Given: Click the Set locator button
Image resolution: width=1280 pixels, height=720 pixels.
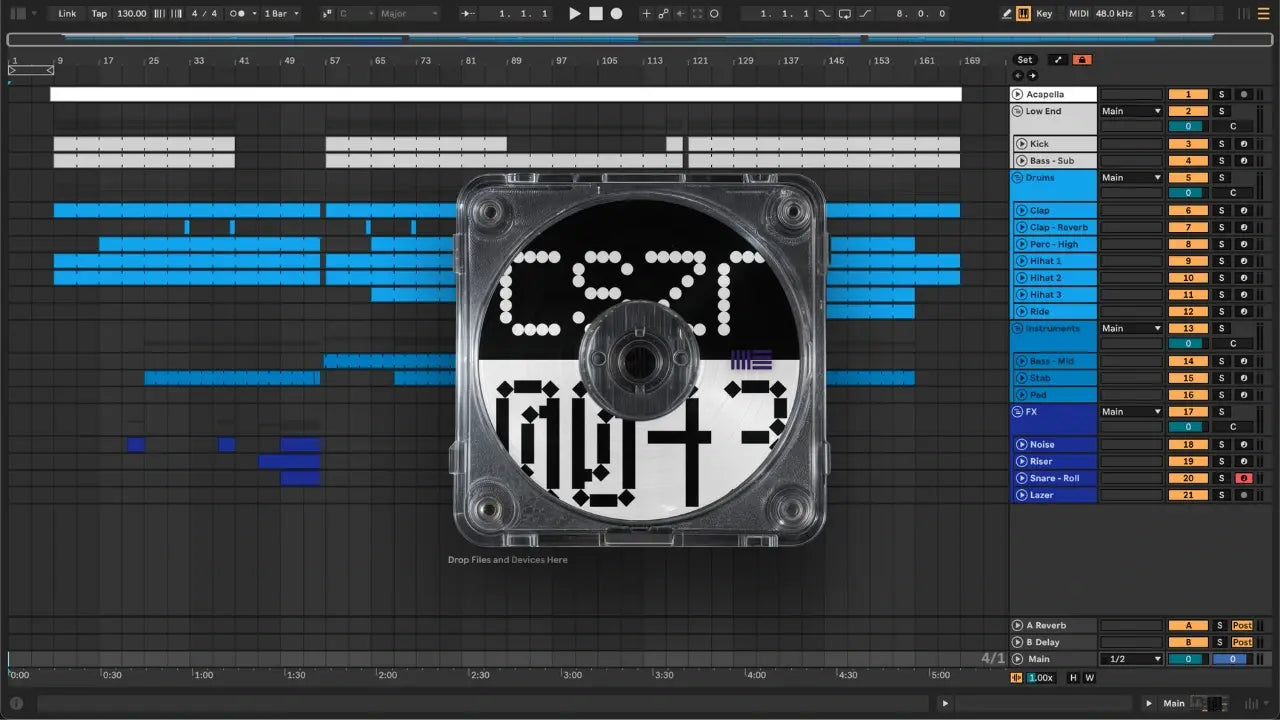Looking at the screenshot, I should (x=1025, y=59).
